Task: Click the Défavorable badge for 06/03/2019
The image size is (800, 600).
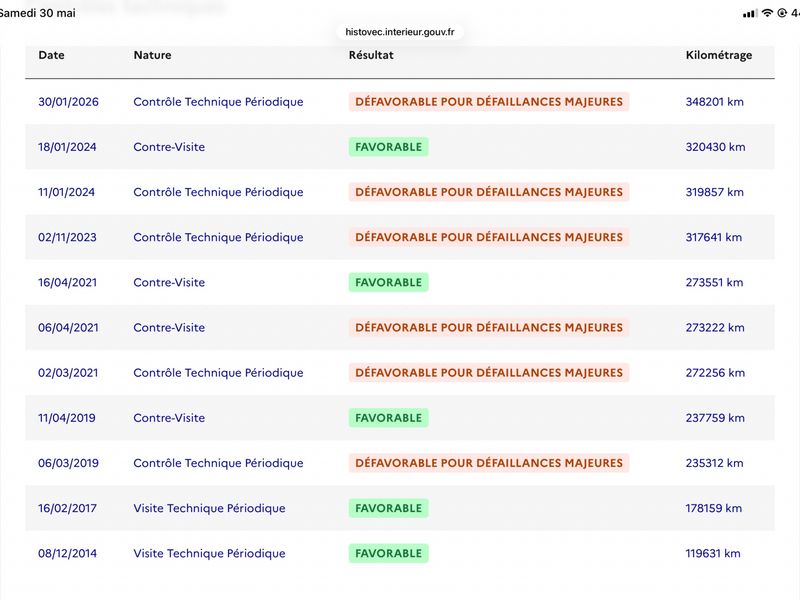Action: point(489,463)
